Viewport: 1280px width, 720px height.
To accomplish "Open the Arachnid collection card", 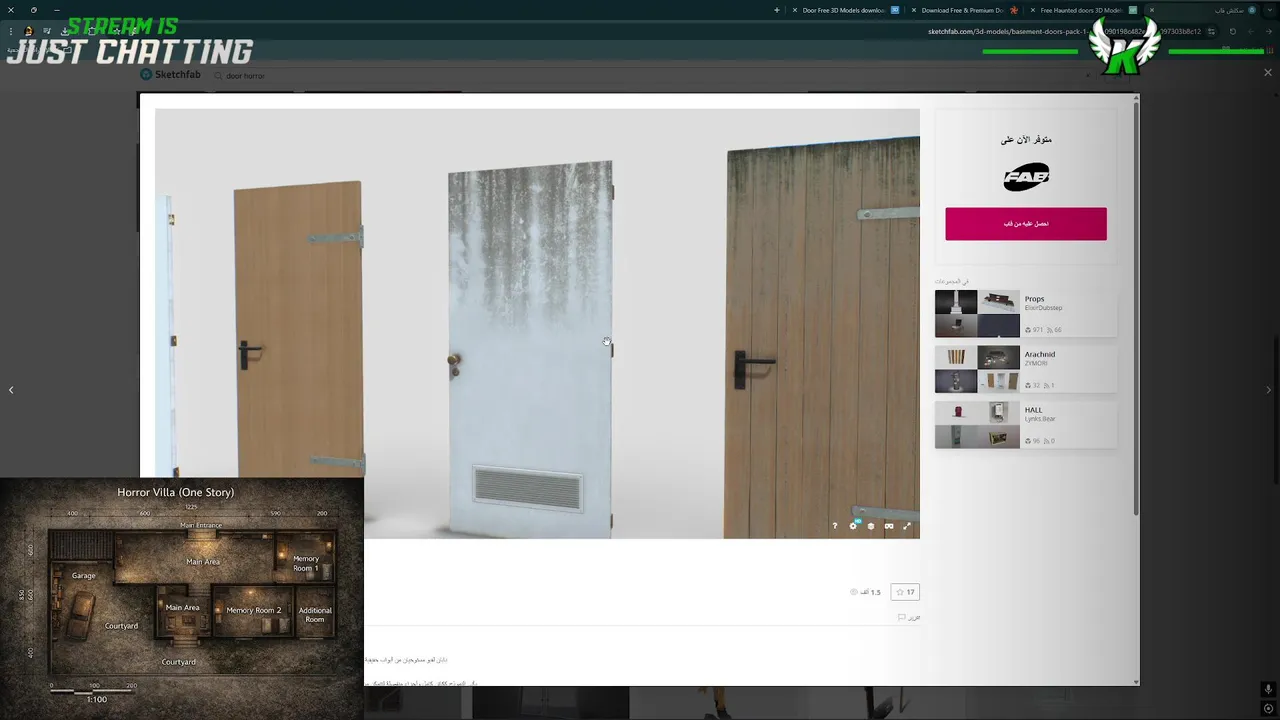I will pyautogui.click(x=1026, y=369).
